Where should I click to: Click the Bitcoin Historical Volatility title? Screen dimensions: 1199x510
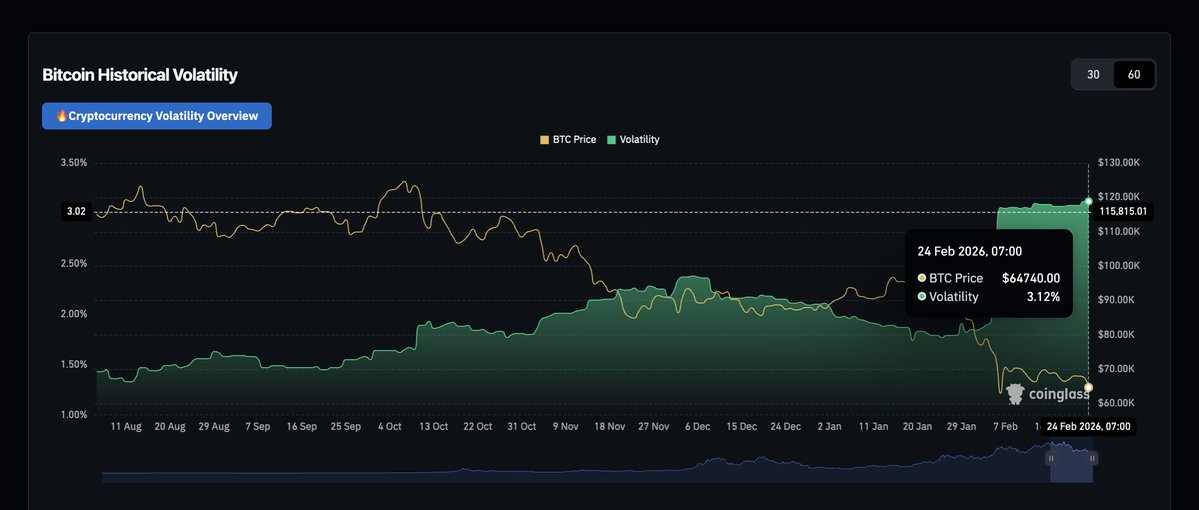click(140, 75)
